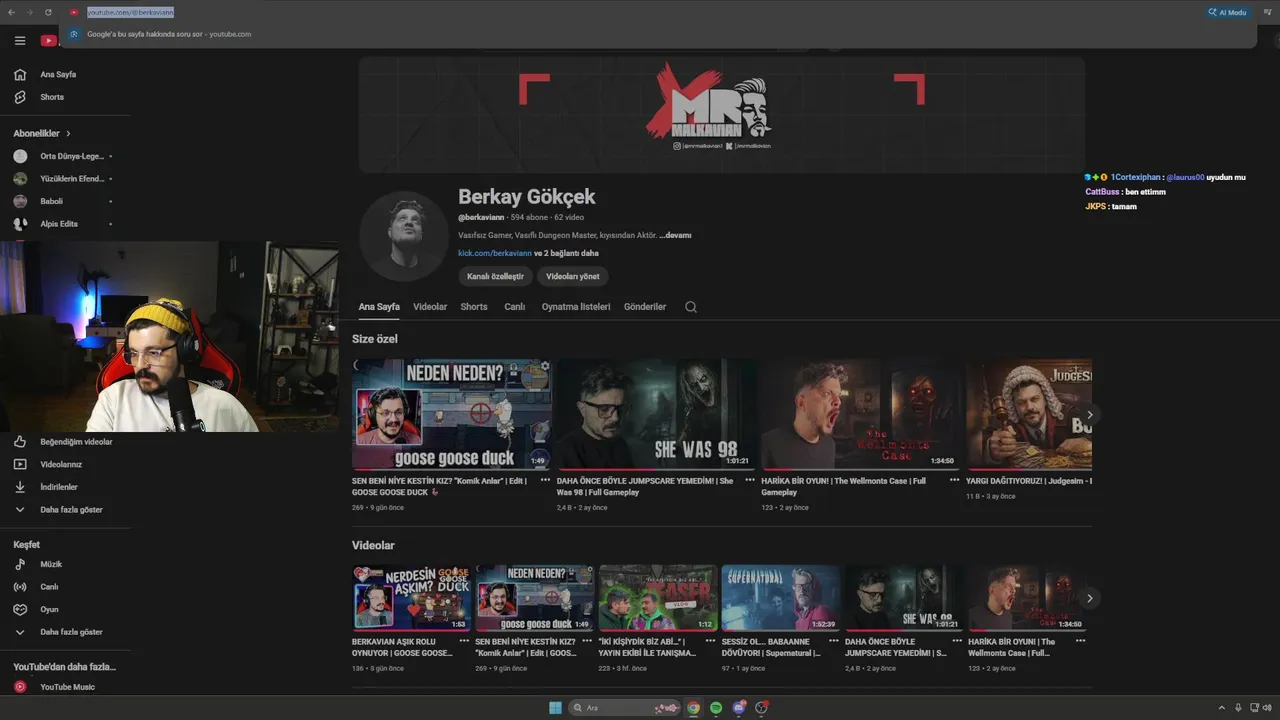Open the She Was 98 thumbnail in Size özel
The image size is (1280, 720).
656,414
